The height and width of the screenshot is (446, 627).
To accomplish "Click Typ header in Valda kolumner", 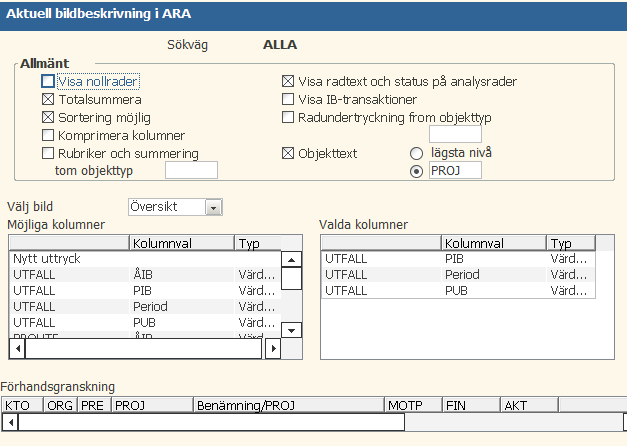I will (x=571, y=243).
